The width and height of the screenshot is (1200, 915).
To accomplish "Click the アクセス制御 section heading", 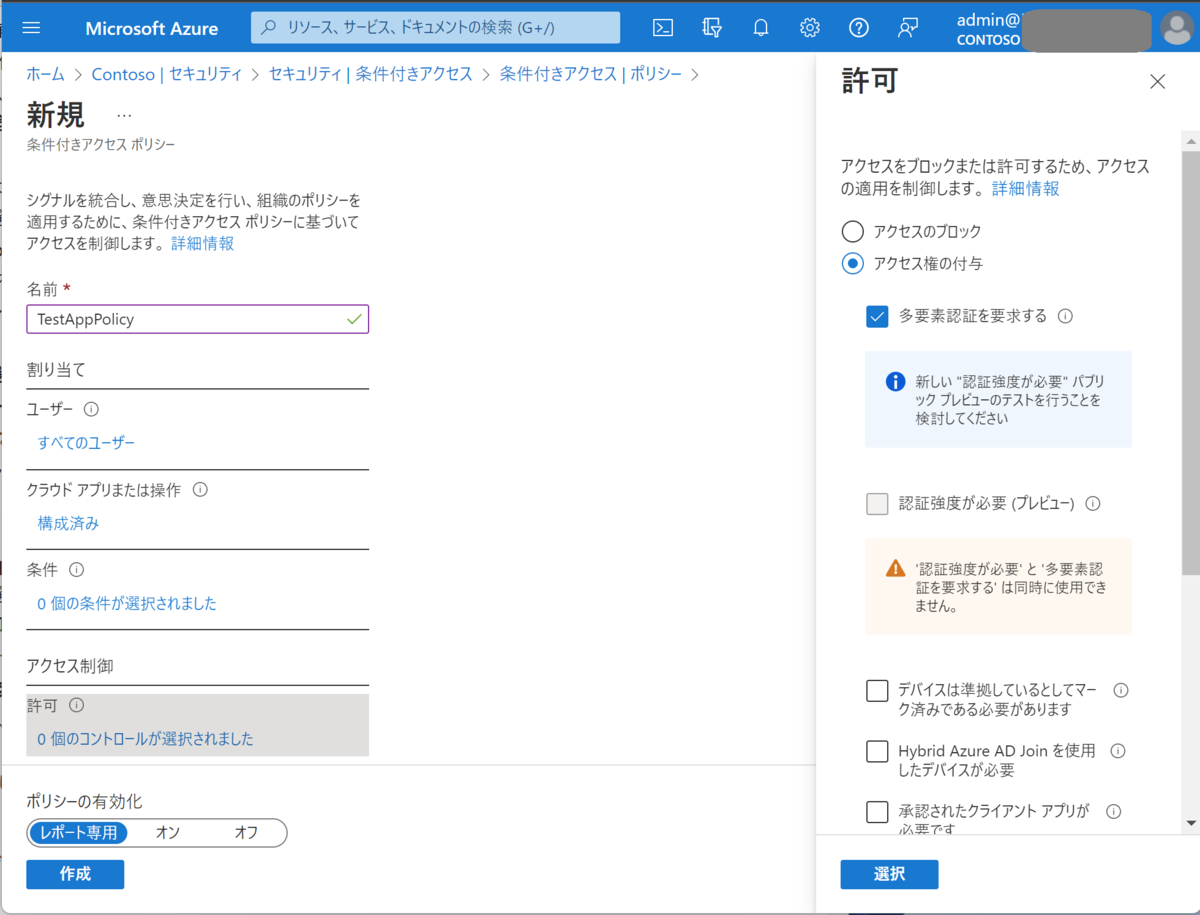I will (x=71, y=665).
